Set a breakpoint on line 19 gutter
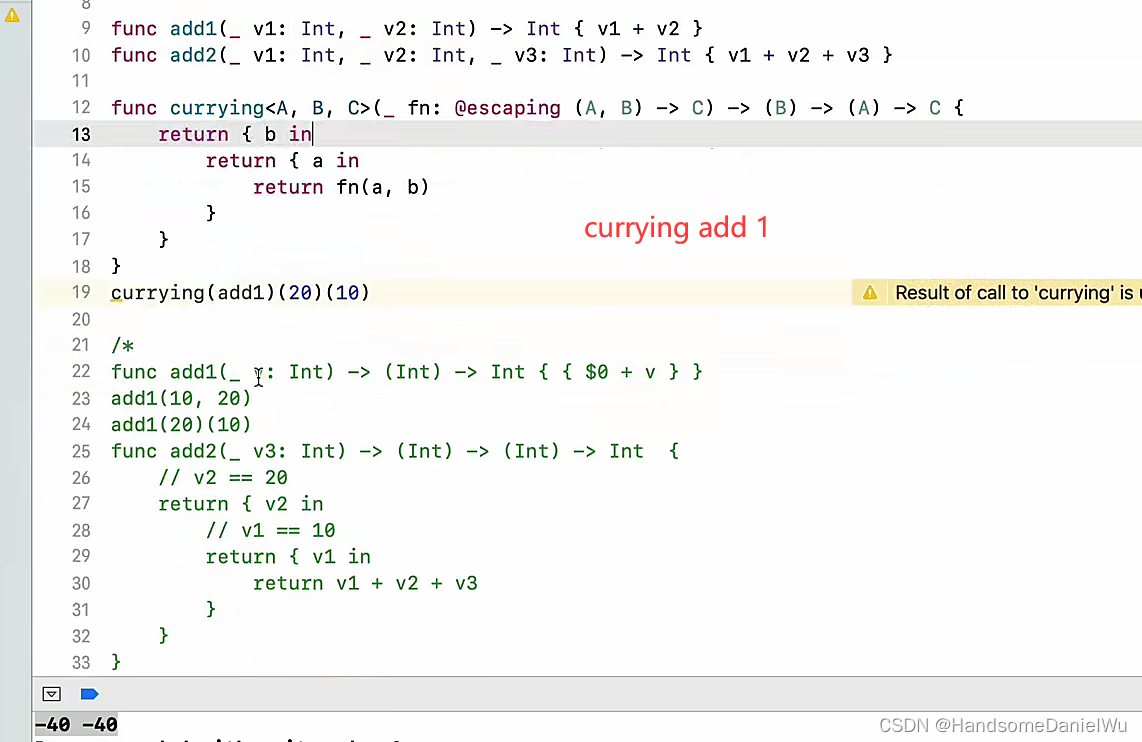Viewport: 1142px width, 742px height. click(81, 292)
